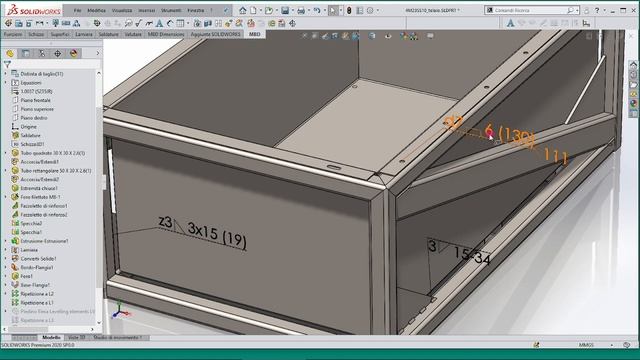640x360 pixels.
Task: Open the search magnifier dropdown
Action: (x=577, y=10)
